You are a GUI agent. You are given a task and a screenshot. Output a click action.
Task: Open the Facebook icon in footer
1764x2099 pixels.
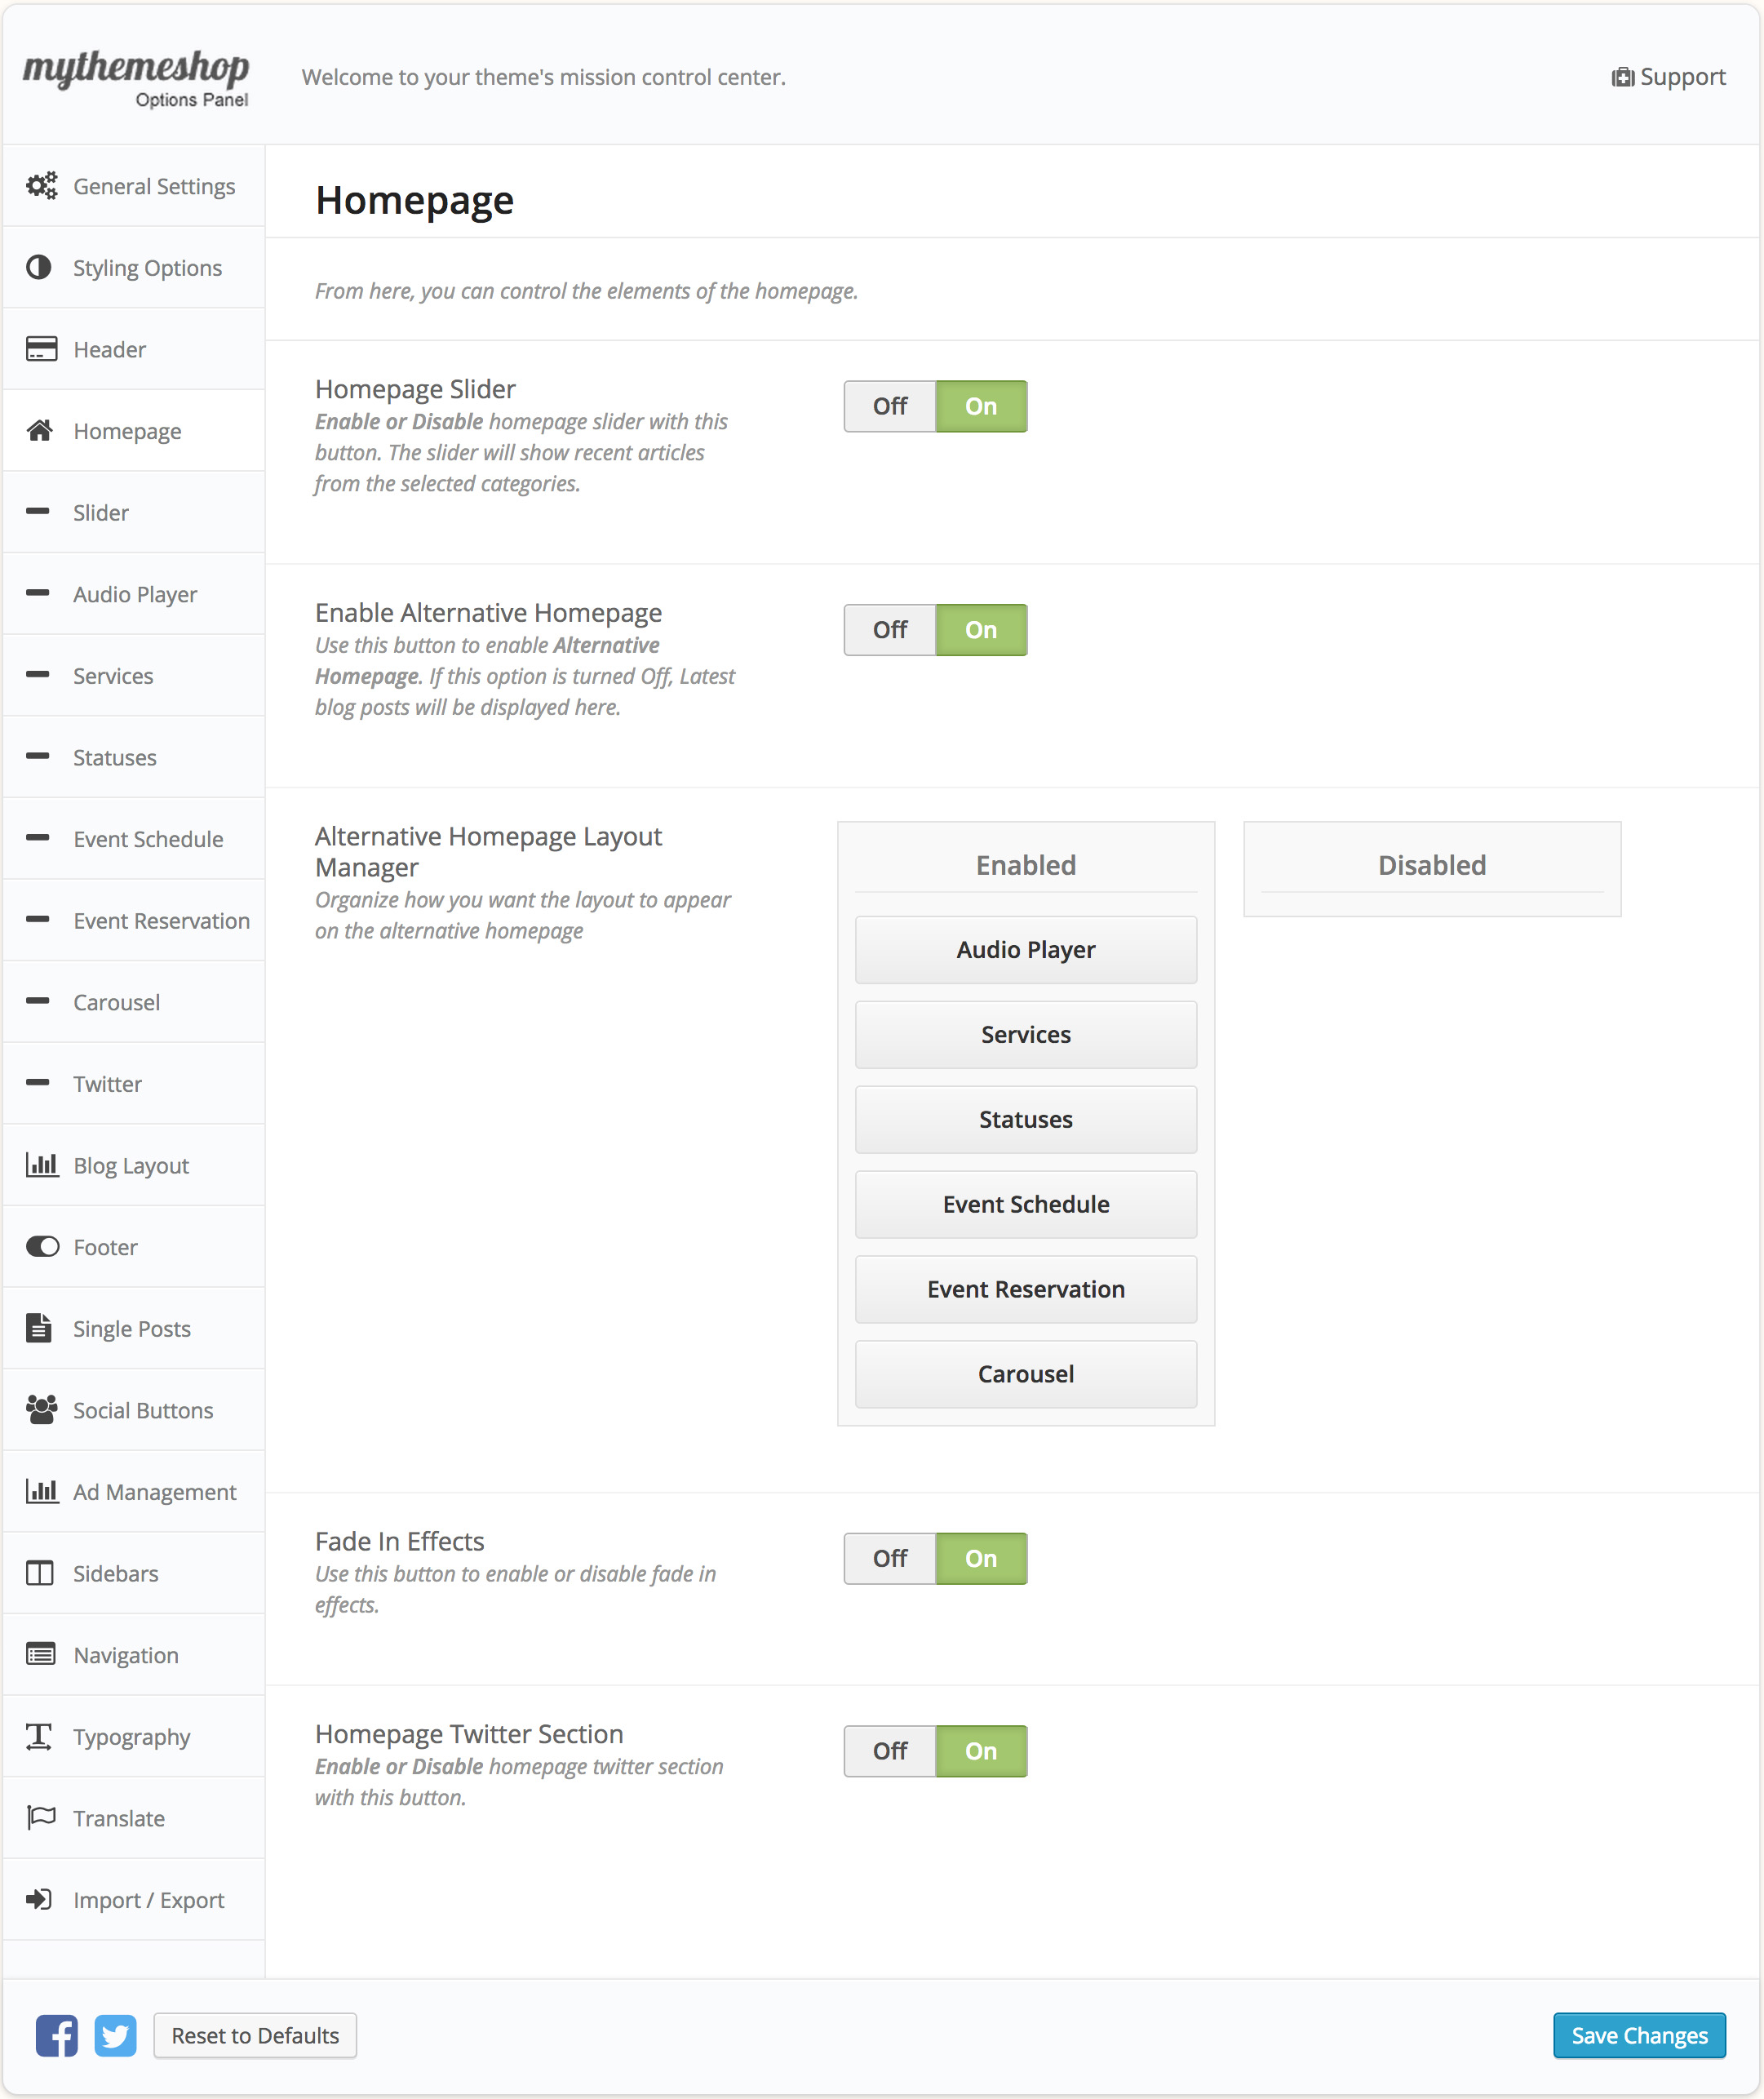click(x=57, y=2035)
